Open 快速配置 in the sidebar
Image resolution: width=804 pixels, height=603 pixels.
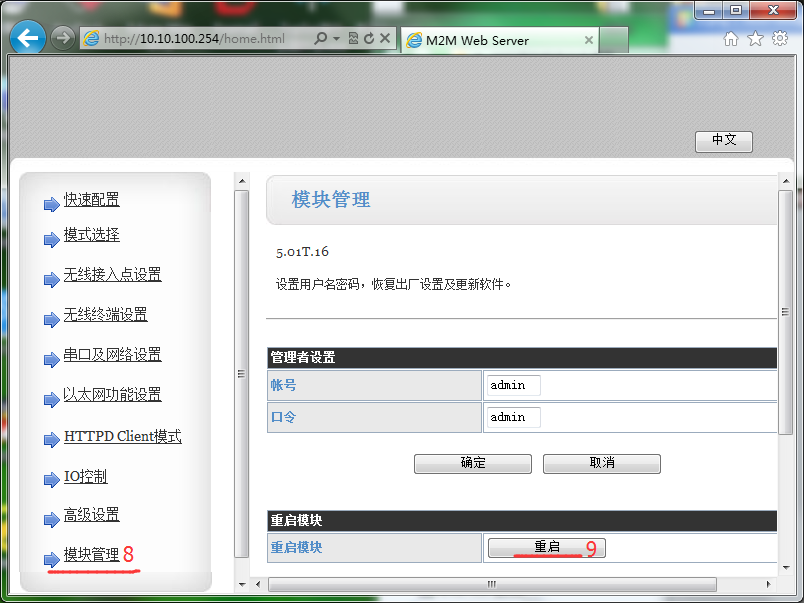point(91,200)
